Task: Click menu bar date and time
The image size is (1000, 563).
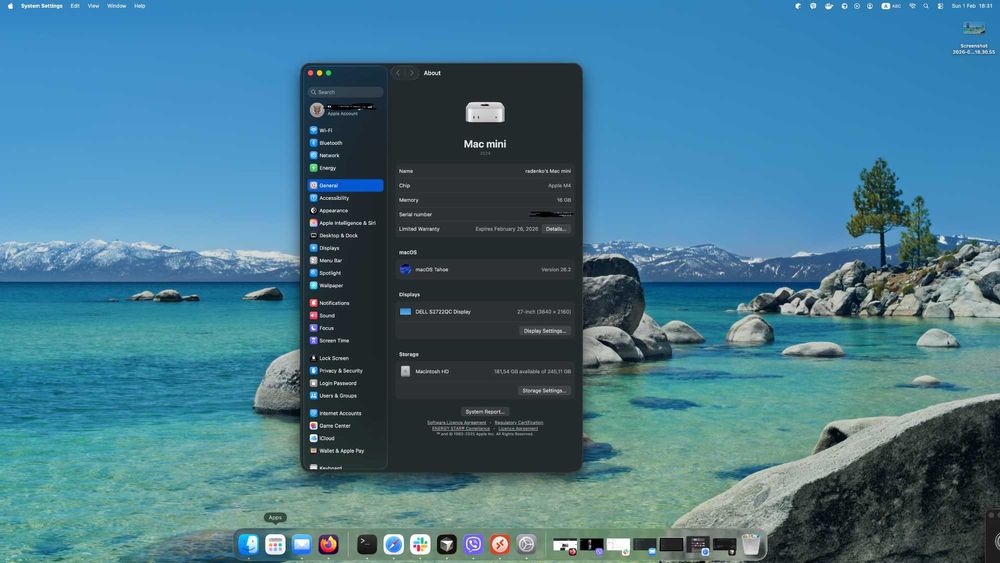Action: click(972, 6)
